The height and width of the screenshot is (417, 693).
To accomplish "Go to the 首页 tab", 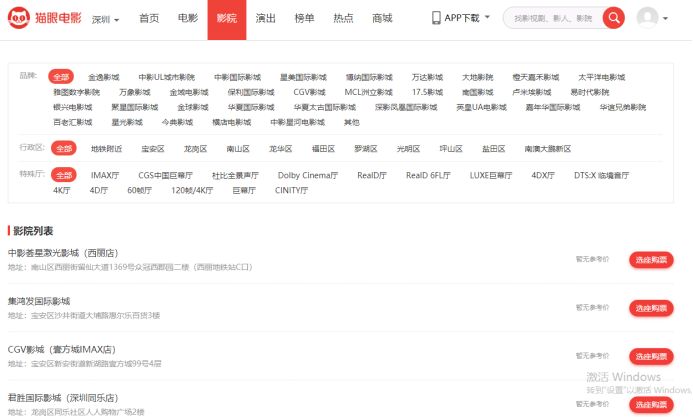I will tap(148, 18).
